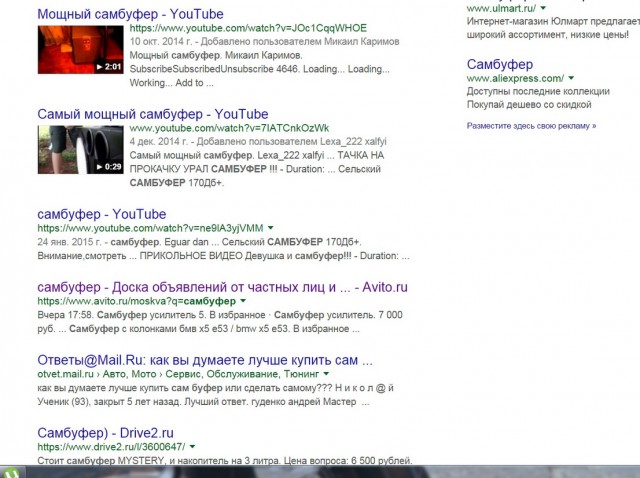This screenshot has height=478, width=640.
Task: Click the www.ulmart.ru ad URL
Action: [501, 8]
